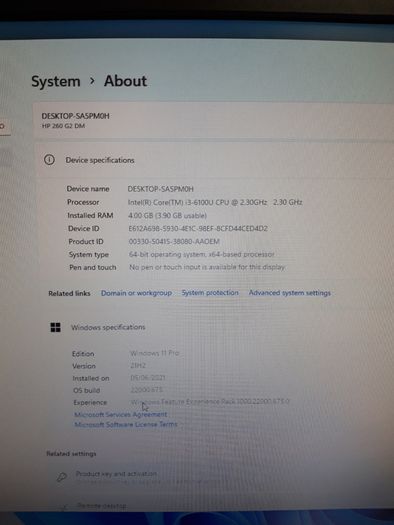394x525 pixels.
Task: Click the Product ID label
Action: coord(86,241)
